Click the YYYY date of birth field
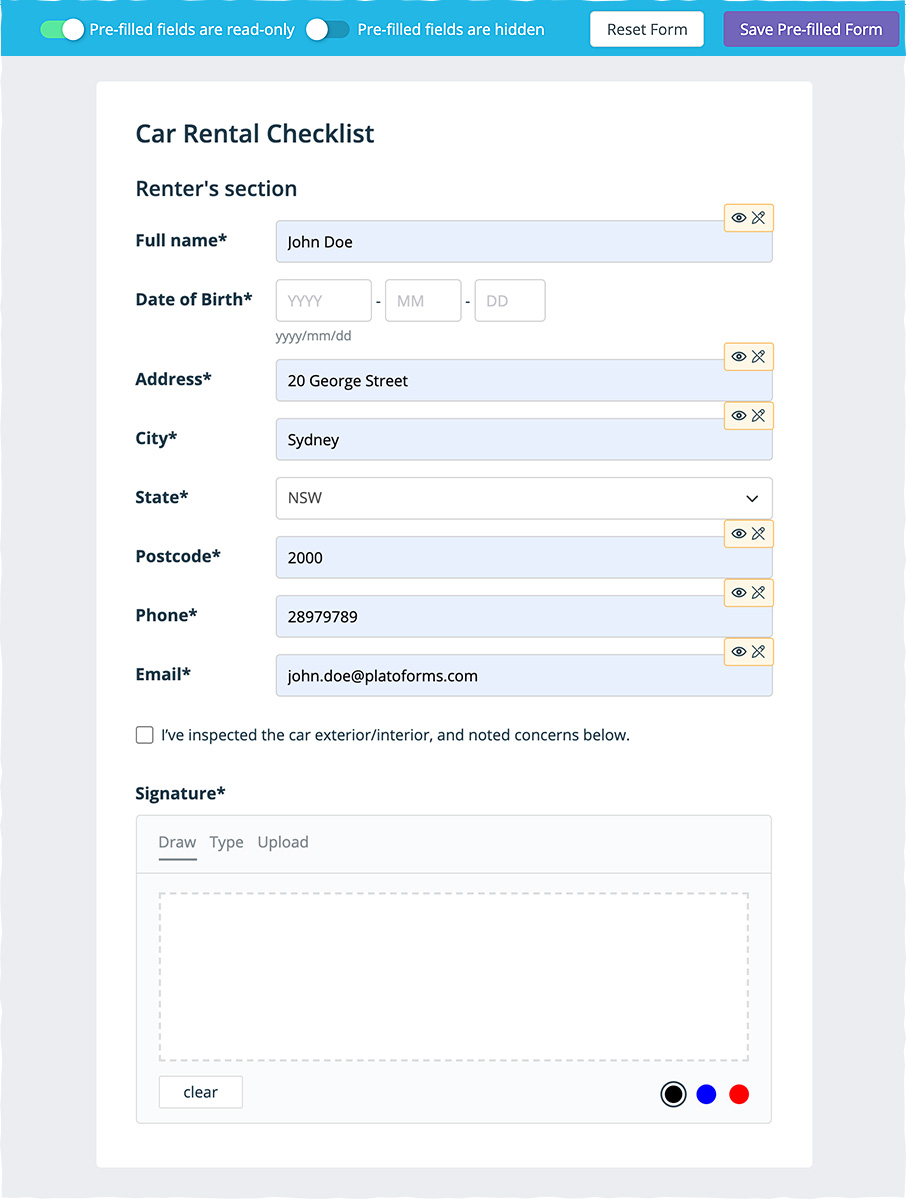 click(x=323, y=301)
